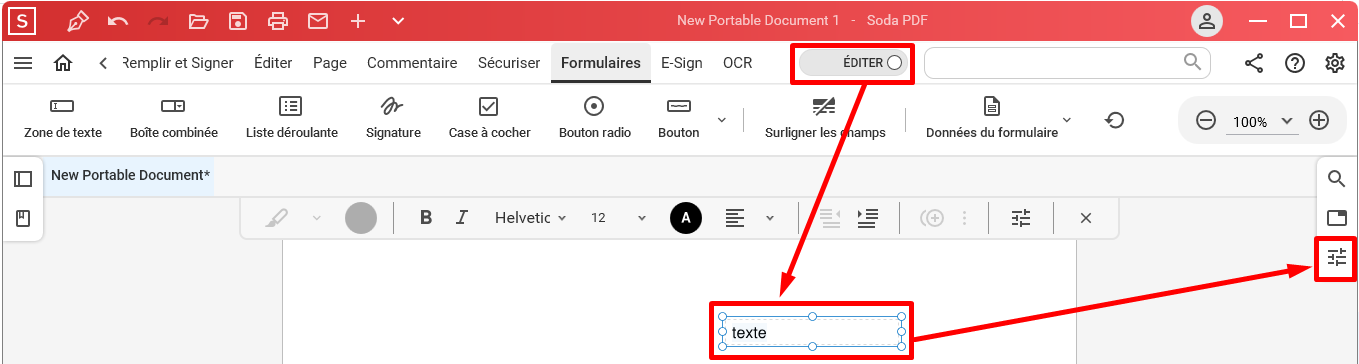Open the bookmarks panel icon
1359x364 pixels.
23,218
